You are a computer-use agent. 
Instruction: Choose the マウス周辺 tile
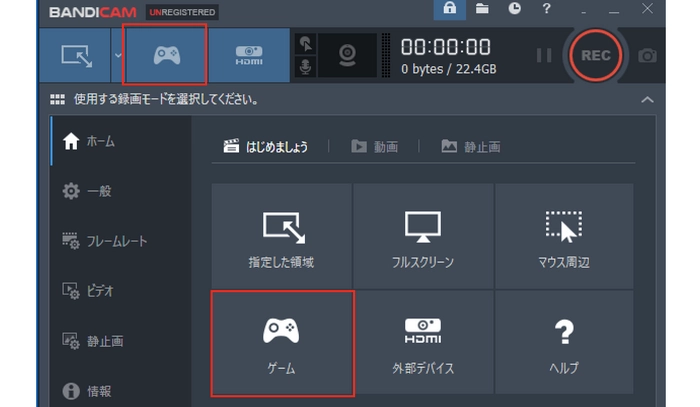(x=564, y=236)
